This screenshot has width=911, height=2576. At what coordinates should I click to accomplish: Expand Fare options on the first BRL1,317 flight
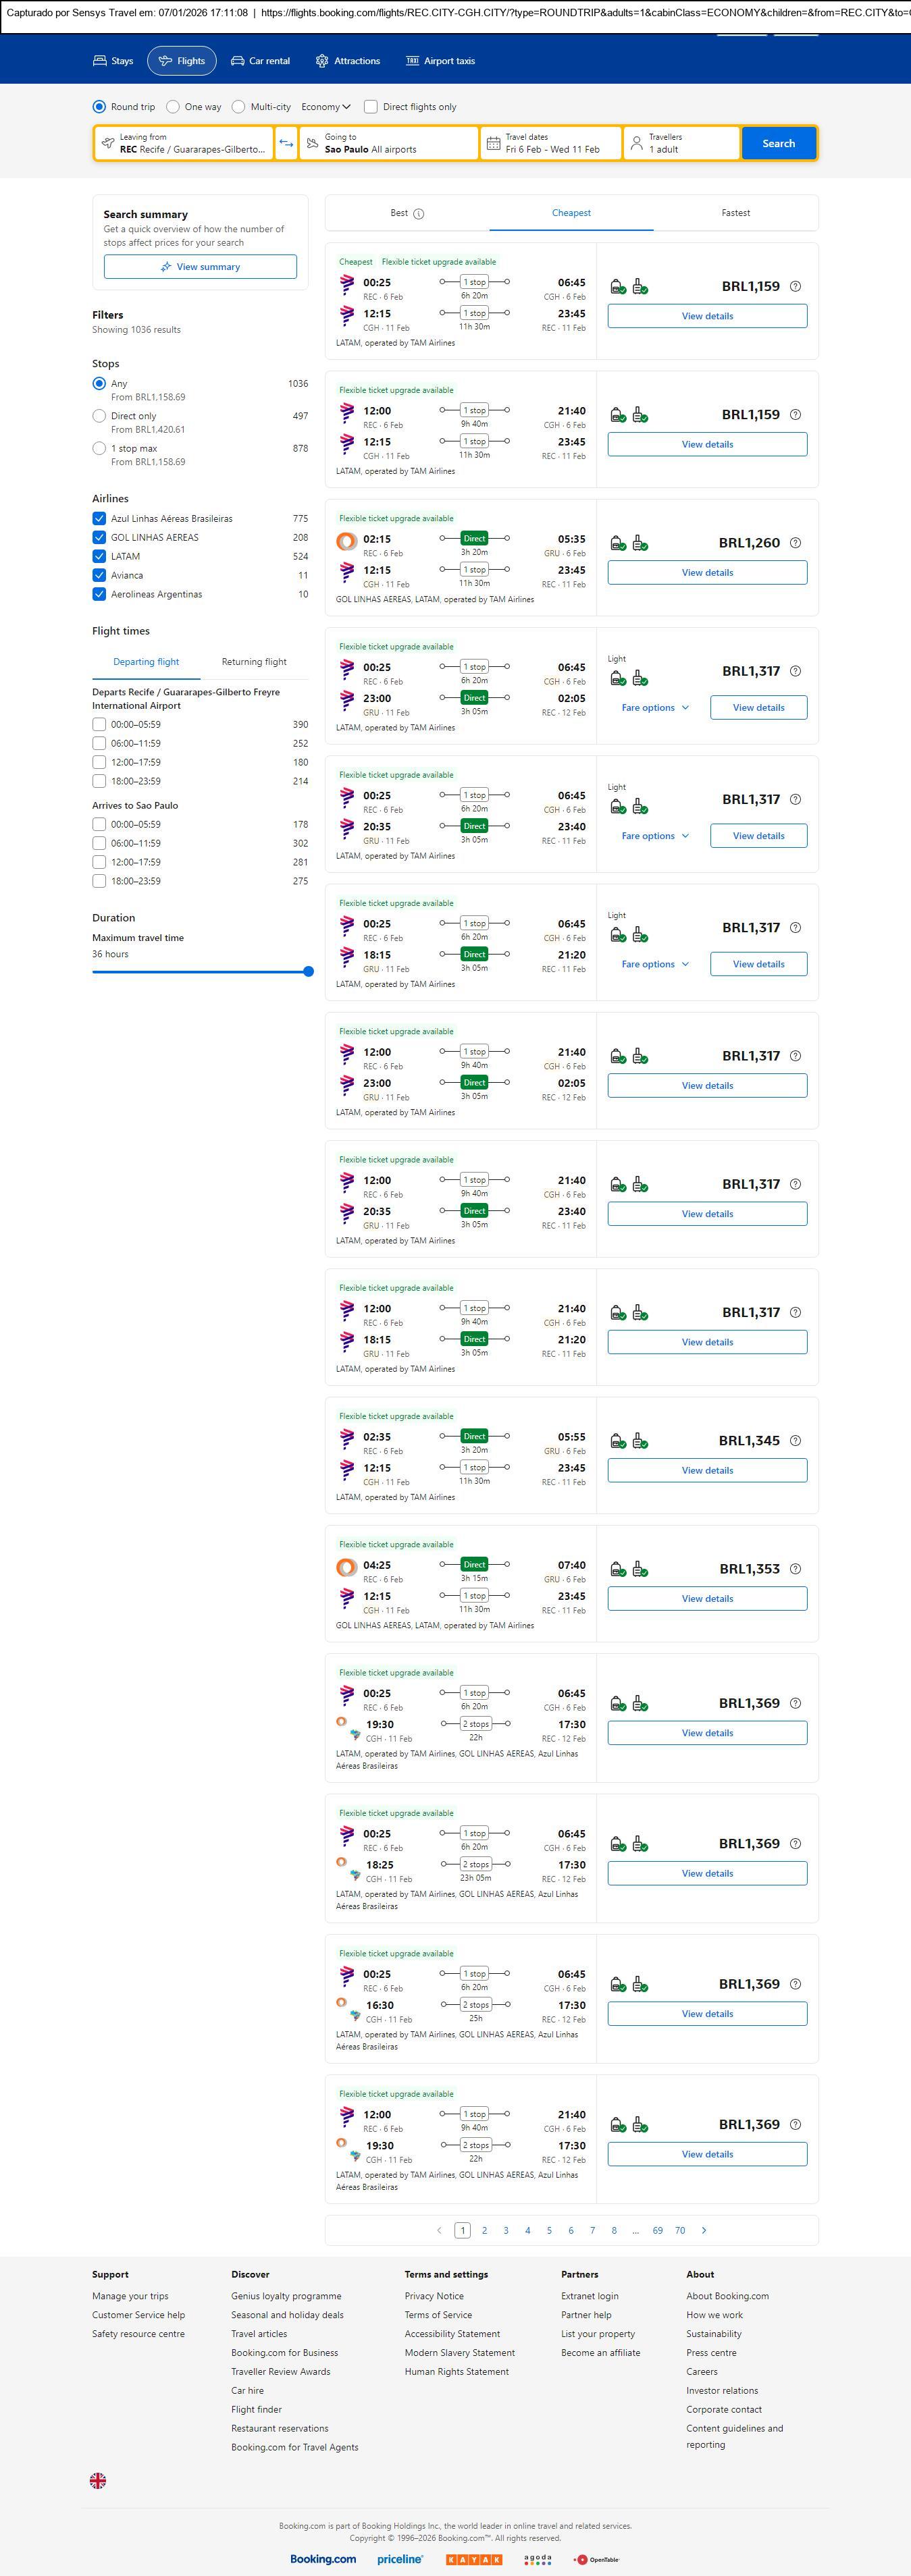pyautogui.click(x=655, y=708)
